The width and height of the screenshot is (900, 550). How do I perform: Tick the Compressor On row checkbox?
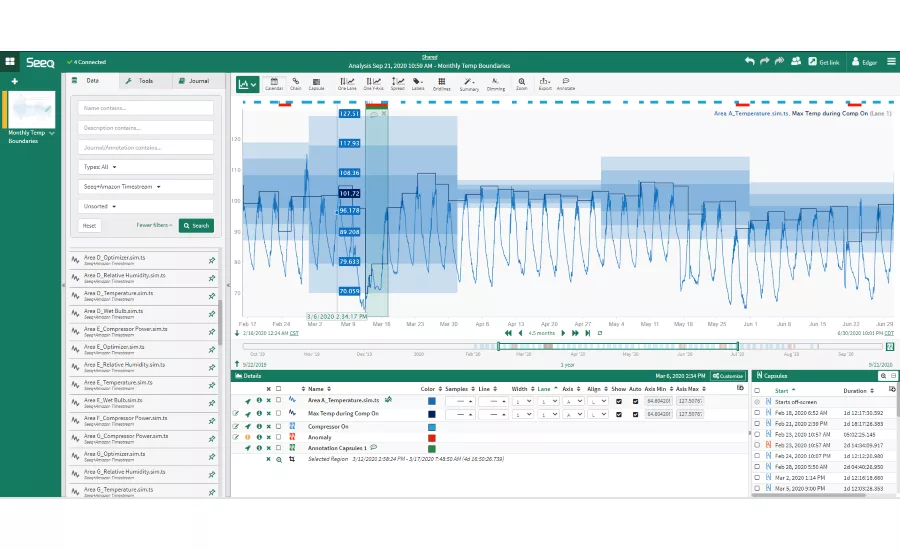pos(278,427)
